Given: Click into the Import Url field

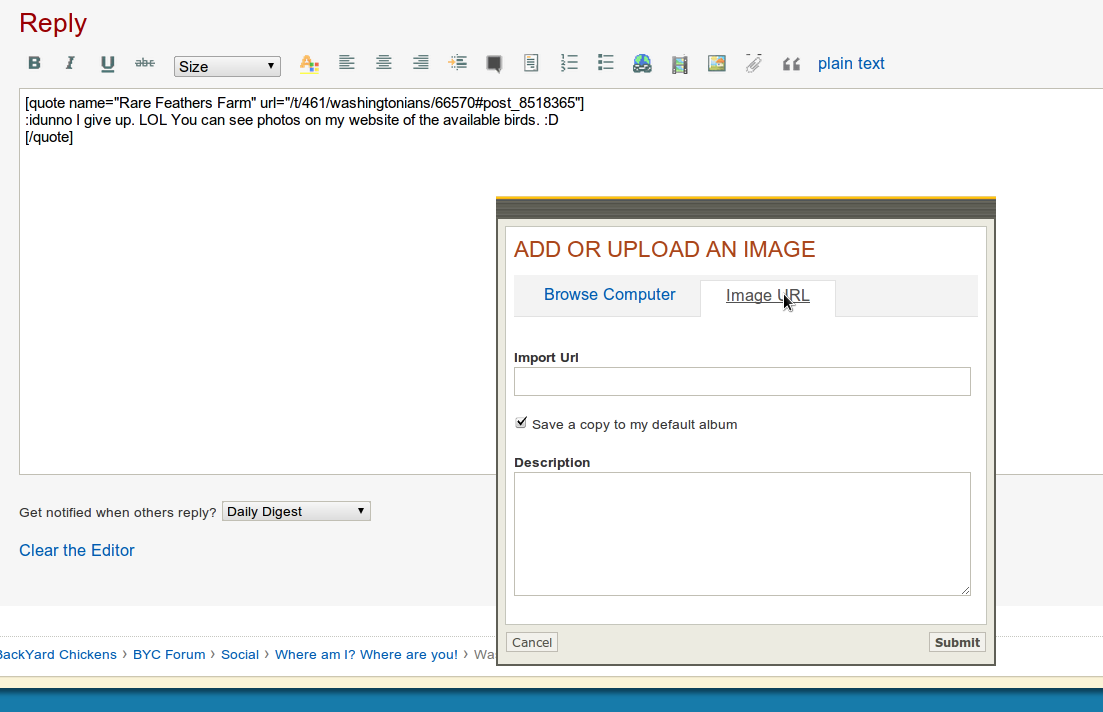Looking at the screenshot, I should point(741,381).
